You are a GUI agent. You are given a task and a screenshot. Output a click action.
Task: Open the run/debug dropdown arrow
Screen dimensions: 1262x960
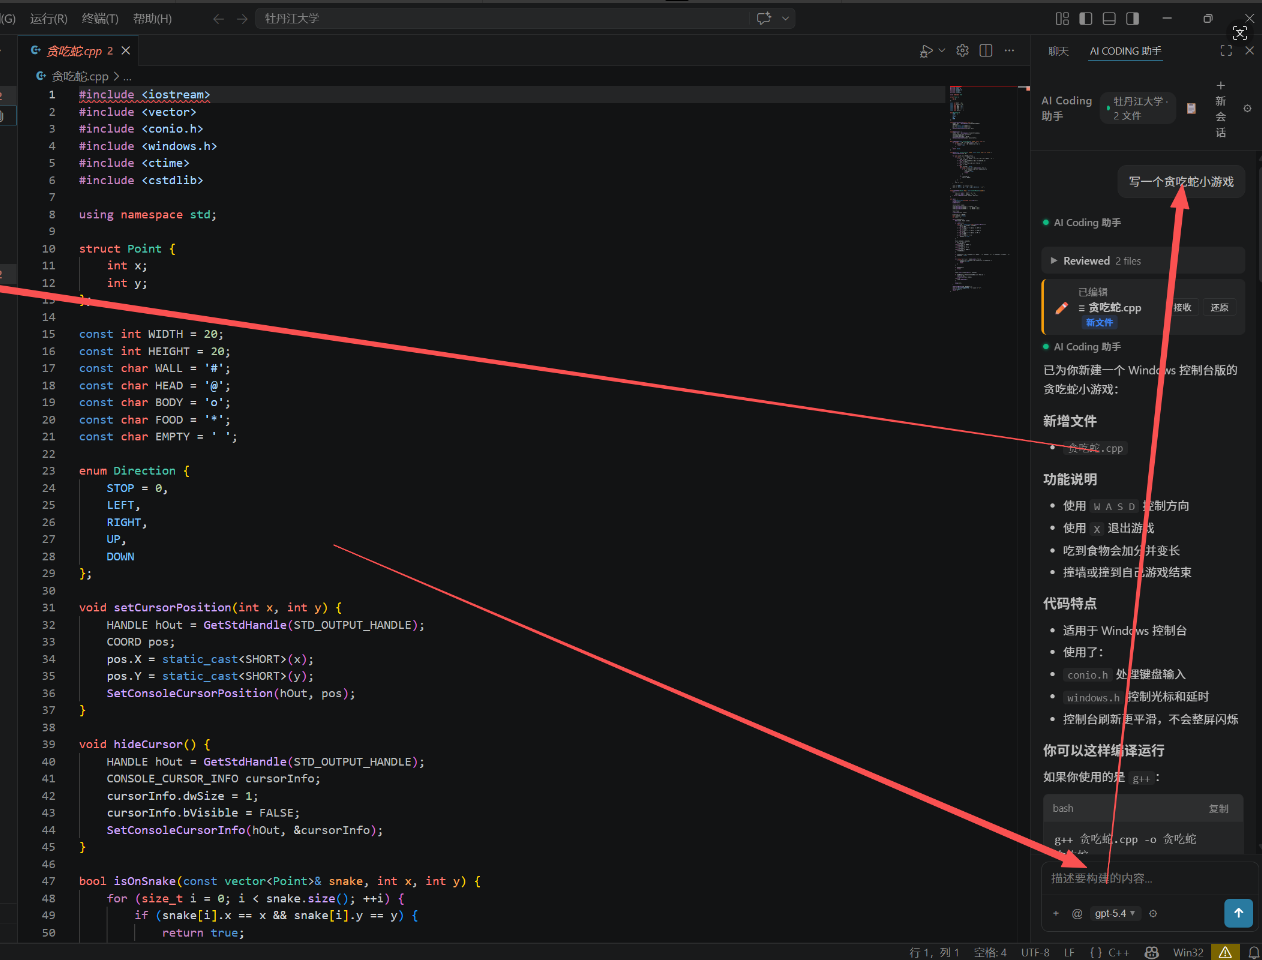(942, 51)
